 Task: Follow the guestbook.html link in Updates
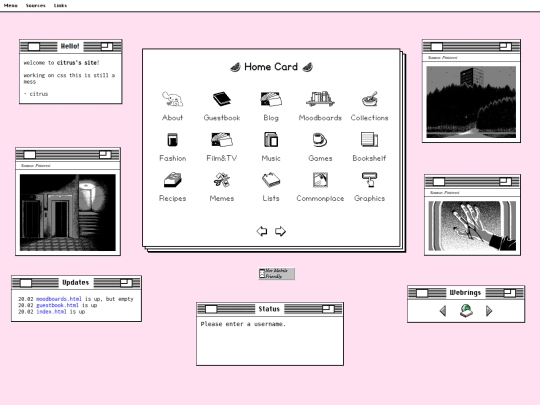click(57, 305)
